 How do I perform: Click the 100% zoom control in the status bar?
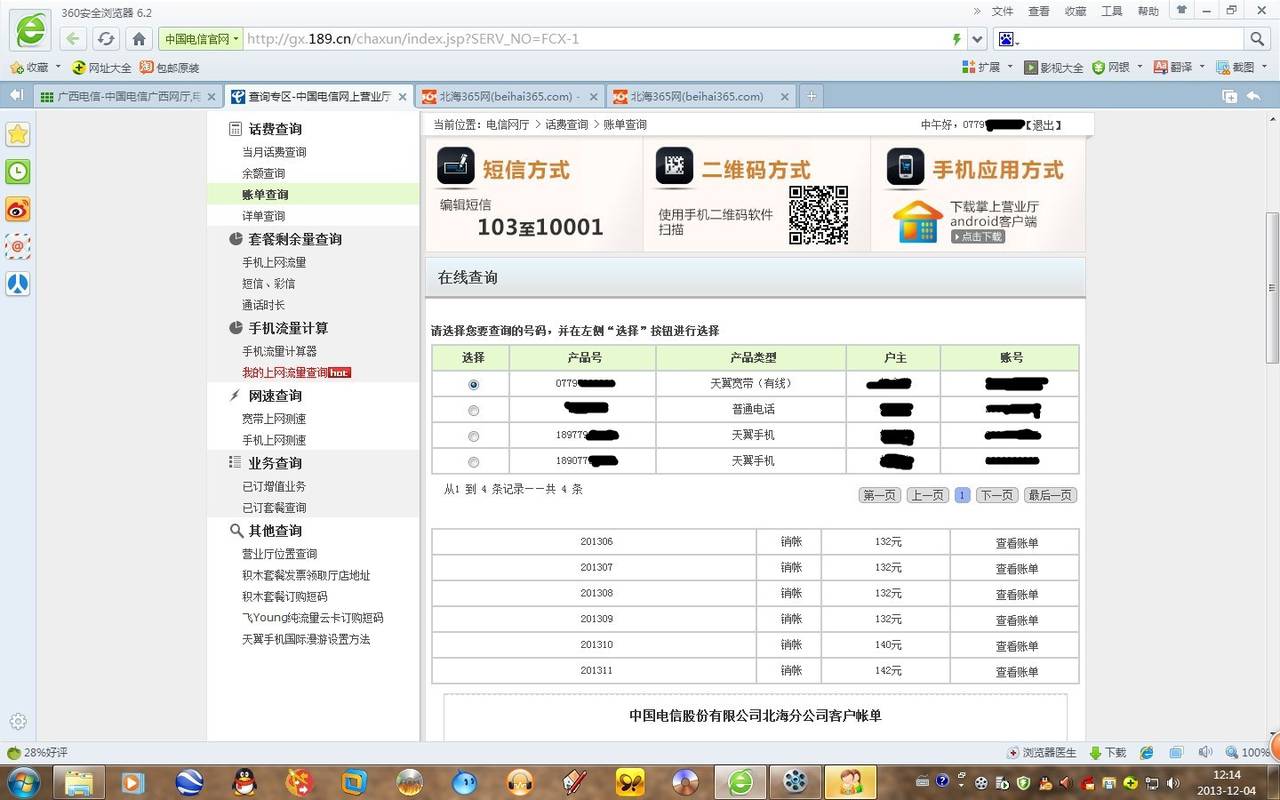1249,752
